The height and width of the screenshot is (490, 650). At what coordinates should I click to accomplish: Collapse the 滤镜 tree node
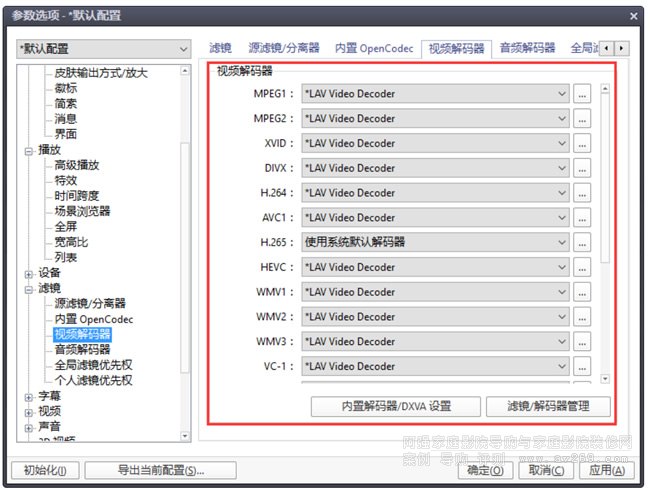(29, 289)
